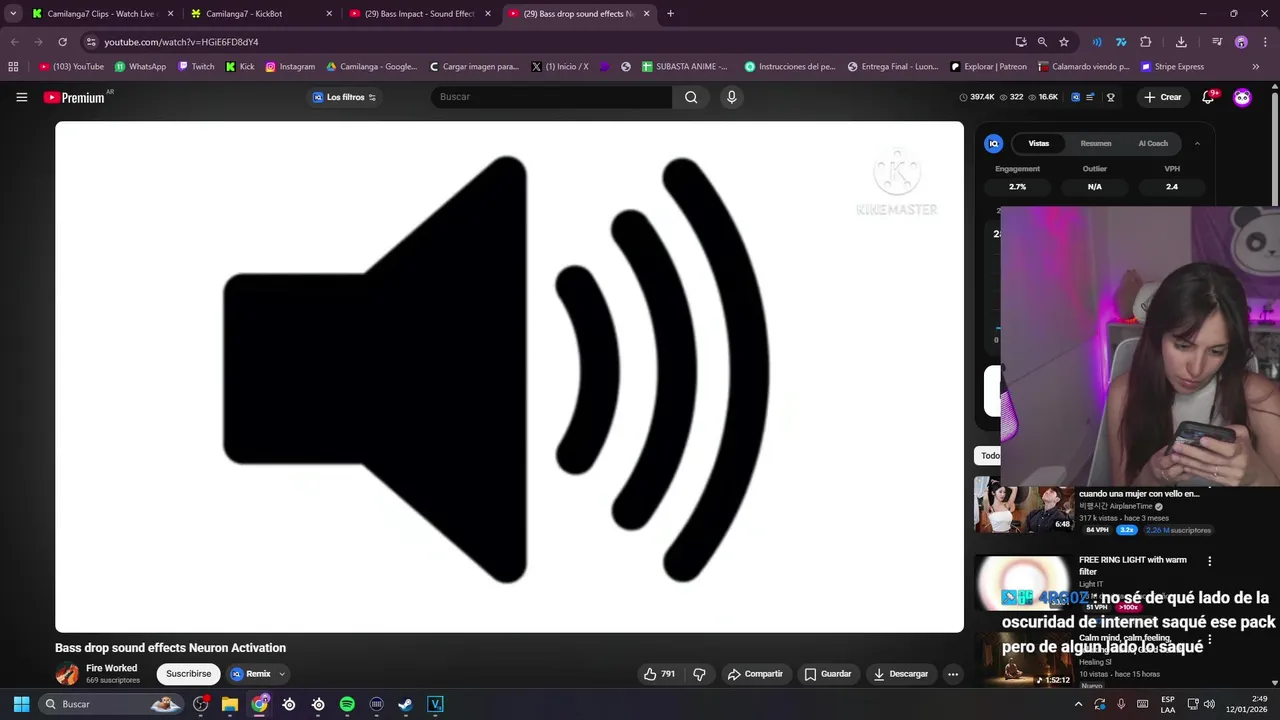Click the Windows taskbar search box

pyautogui.click(x=110, y=704)
